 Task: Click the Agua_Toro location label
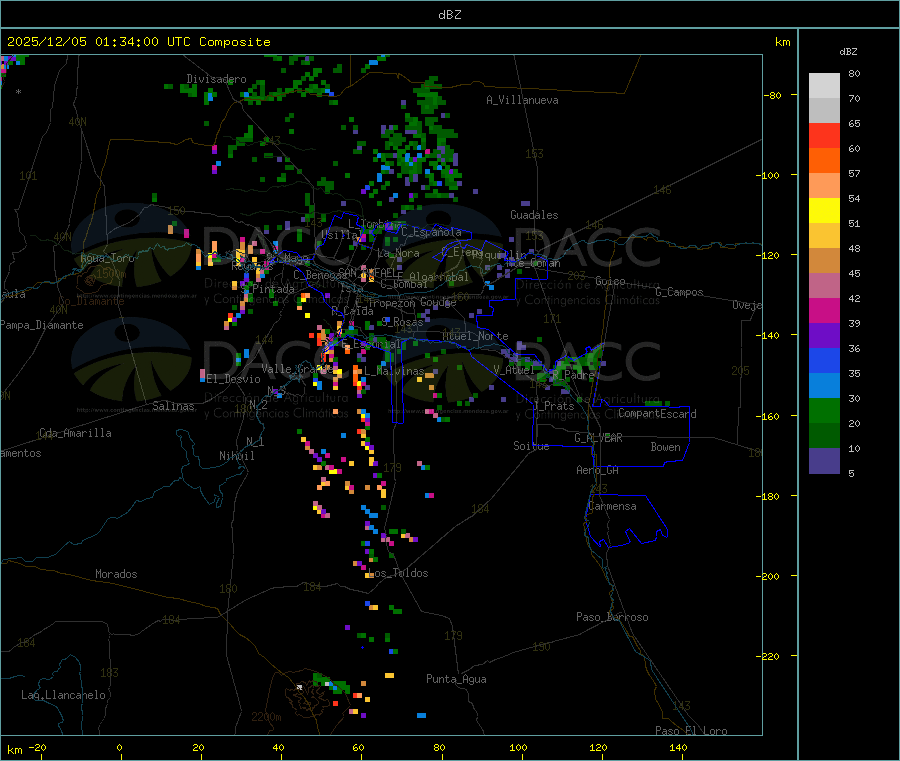(107, 258)
